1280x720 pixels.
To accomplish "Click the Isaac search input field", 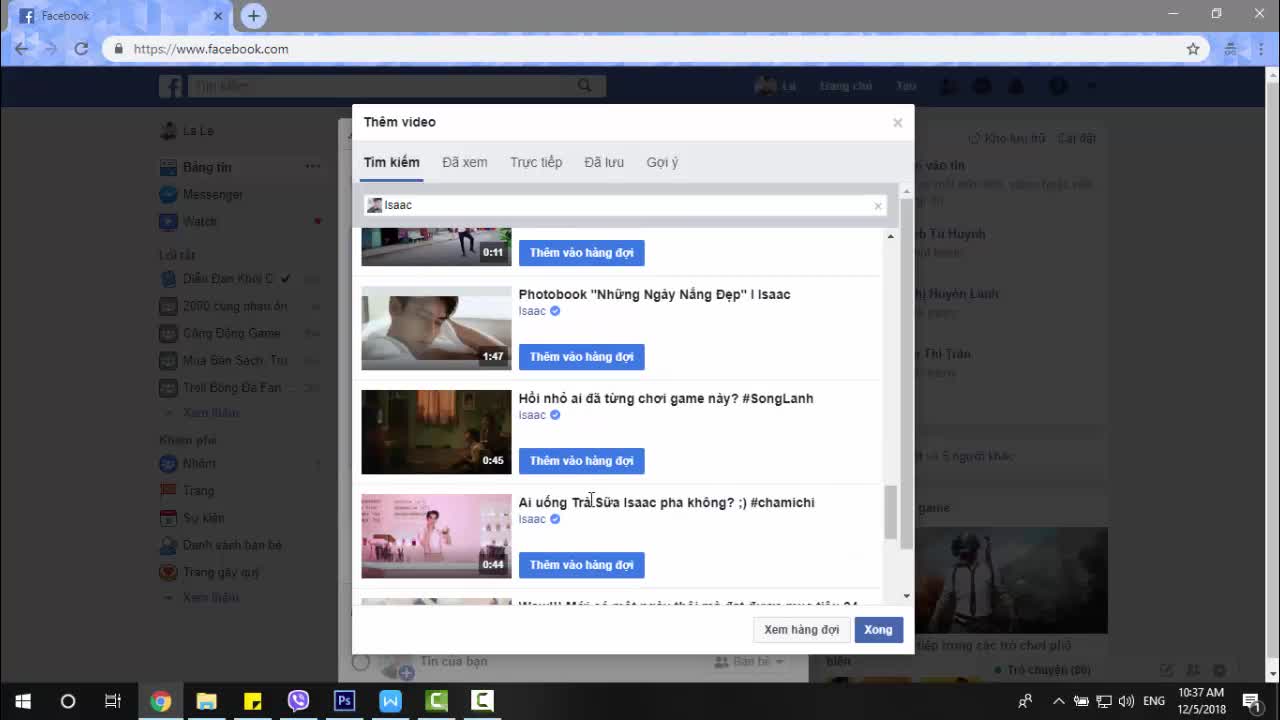I will tap(624, 205).
